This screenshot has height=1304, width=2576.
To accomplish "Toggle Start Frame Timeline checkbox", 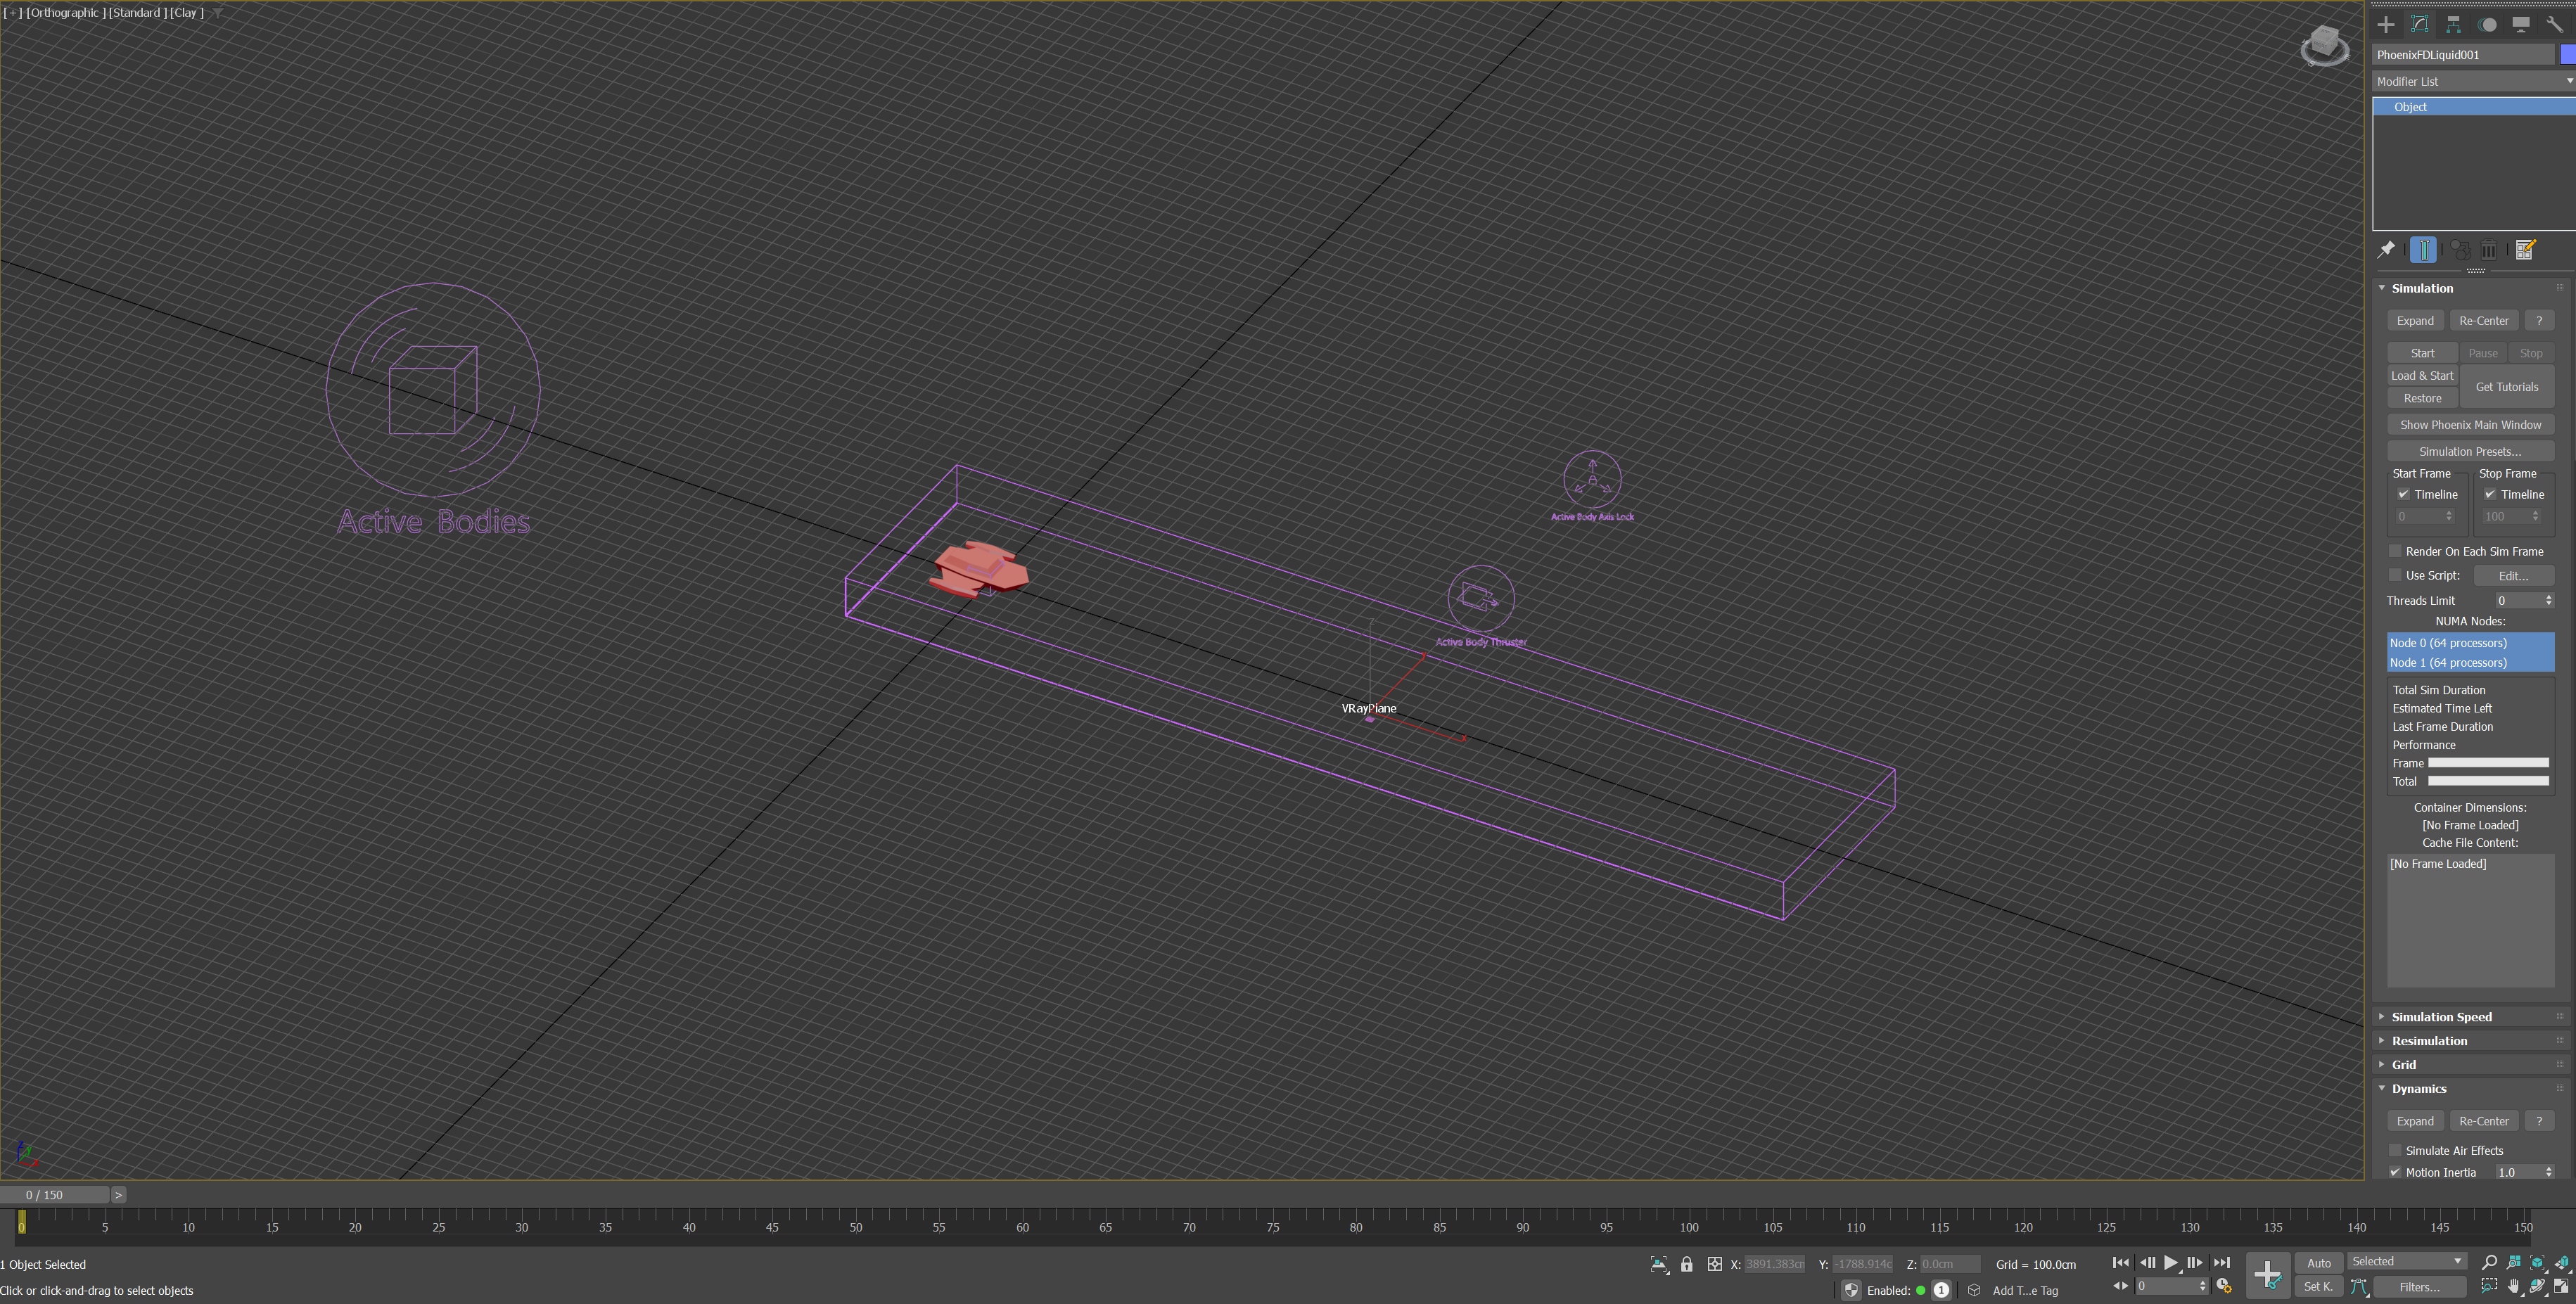I will click(2403, 494).
